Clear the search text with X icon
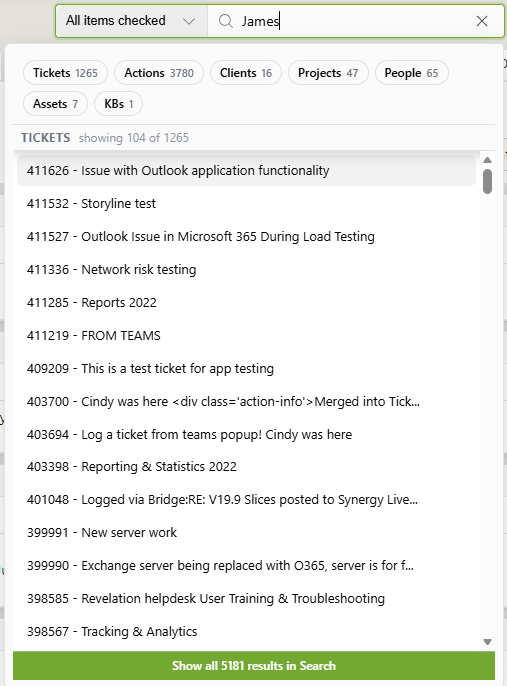Screen dimensions: 507x686 pos(482,21)
